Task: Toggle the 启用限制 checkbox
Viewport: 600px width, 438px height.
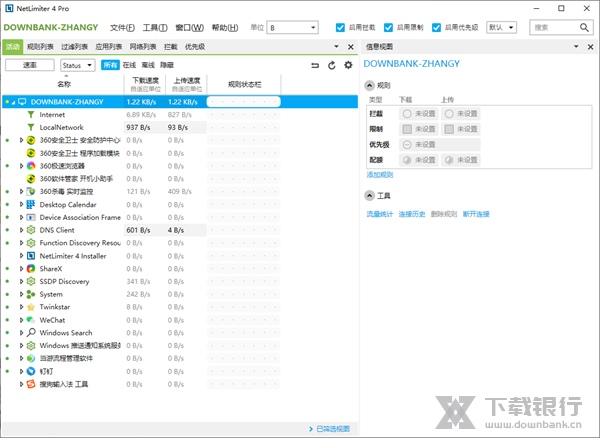Action: coord(388,28)
